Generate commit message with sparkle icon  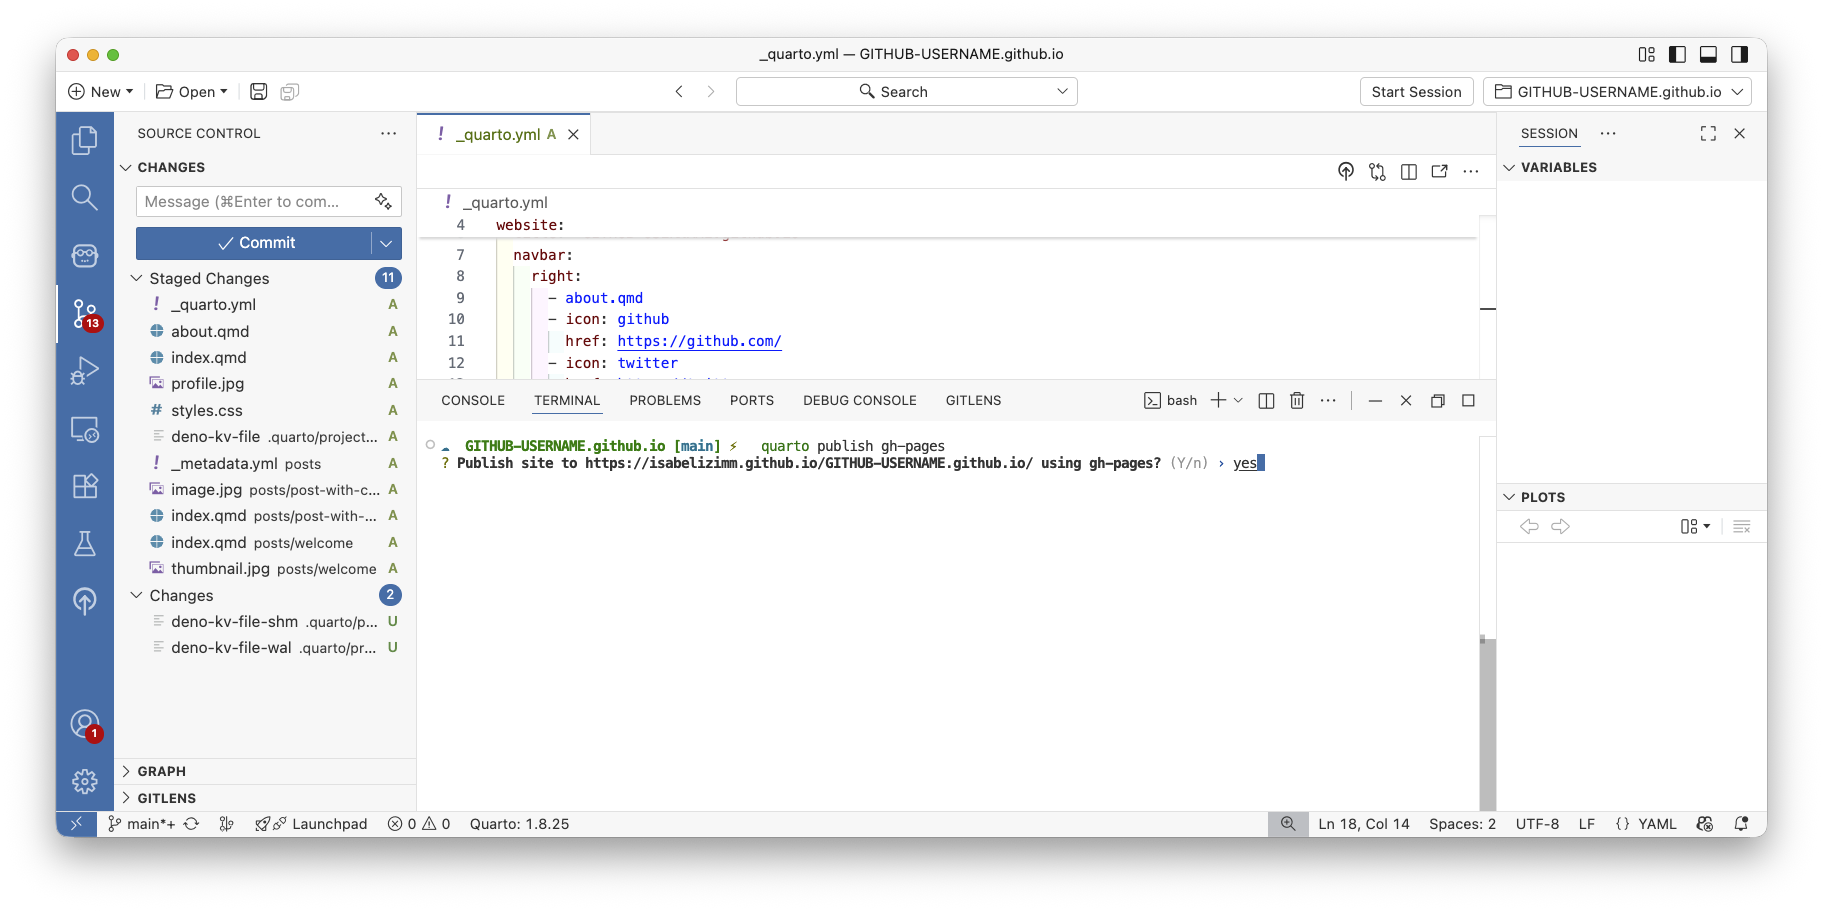pyautogui.click(x=383, y=202)
